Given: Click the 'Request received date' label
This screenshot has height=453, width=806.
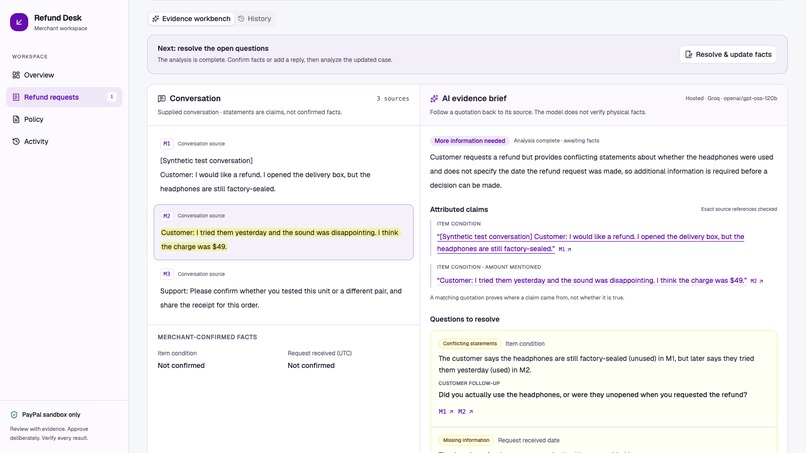Looking at the screenshot, I should coord(528,440).
